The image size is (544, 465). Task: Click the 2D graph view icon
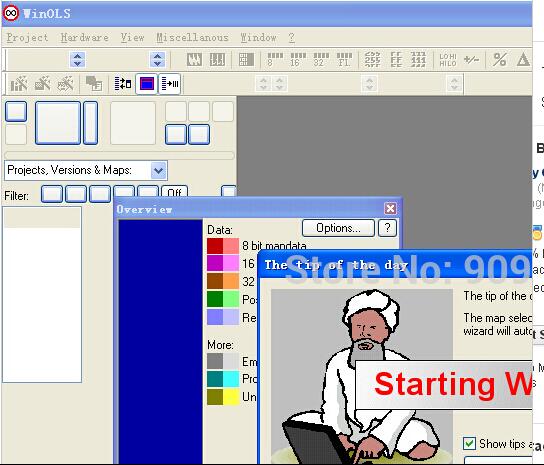coord(194,60)
